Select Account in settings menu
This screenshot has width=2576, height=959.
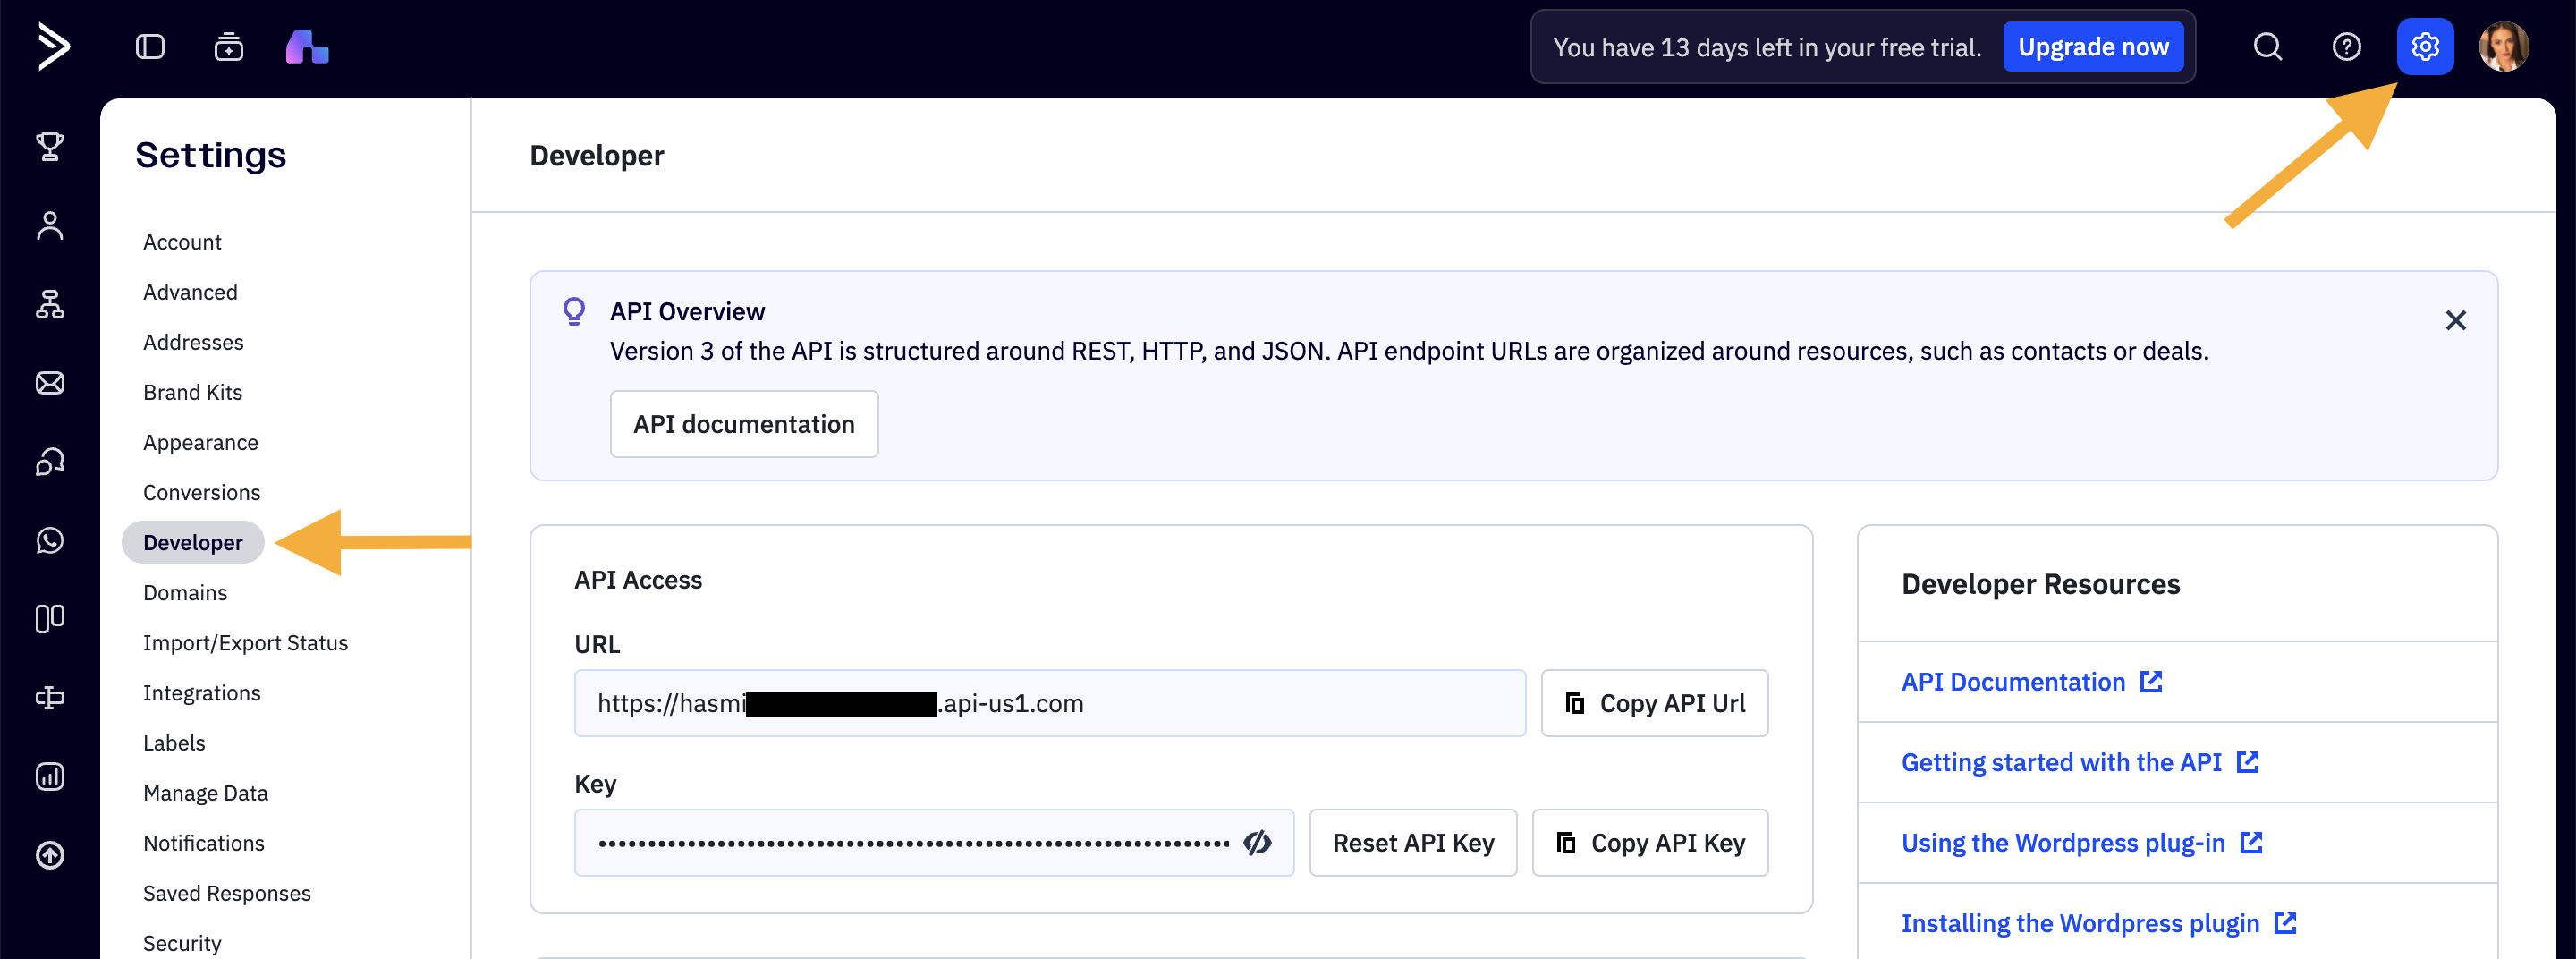[182, 242]
